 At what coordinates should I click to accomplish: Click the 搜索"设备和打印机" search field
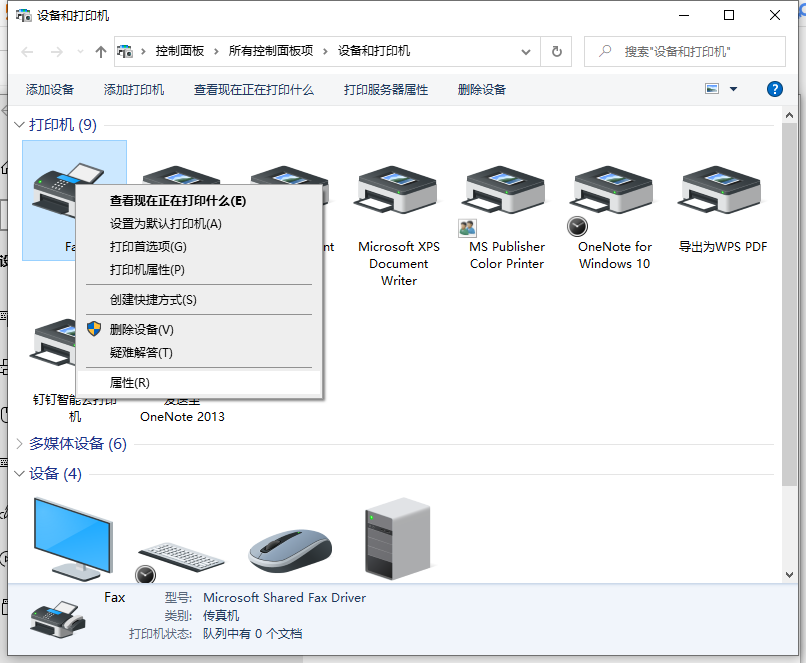[680, 51]
